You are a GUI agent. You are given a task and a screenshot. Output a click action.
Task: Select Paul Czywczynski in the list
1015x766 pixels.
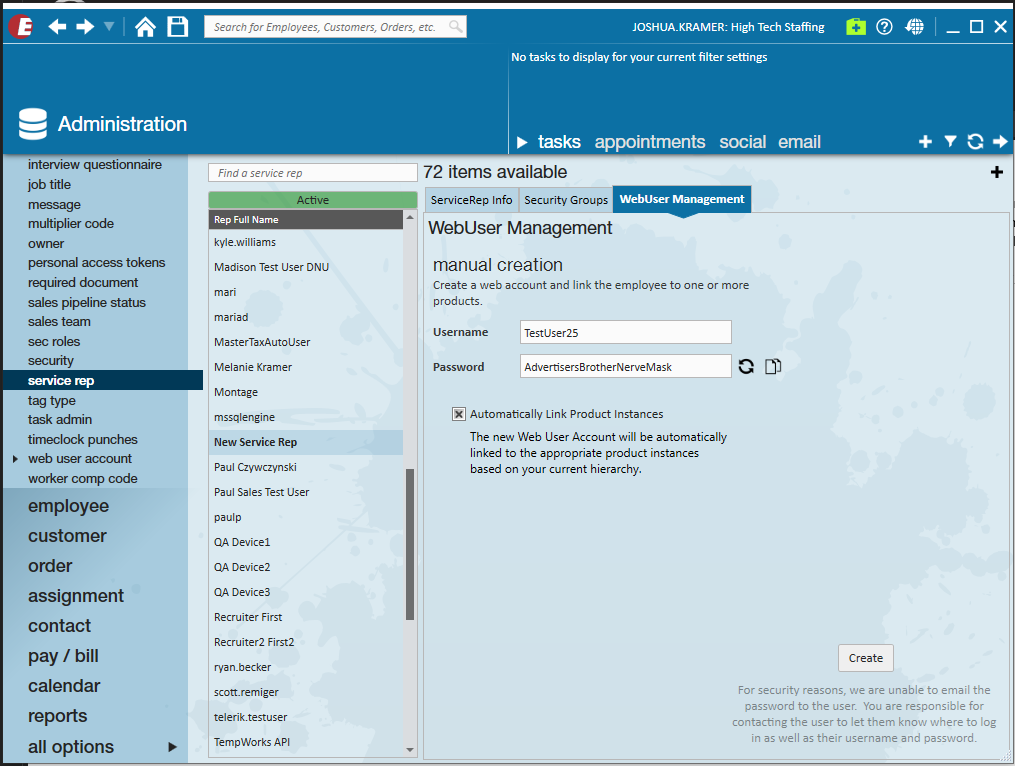point(306,467)
